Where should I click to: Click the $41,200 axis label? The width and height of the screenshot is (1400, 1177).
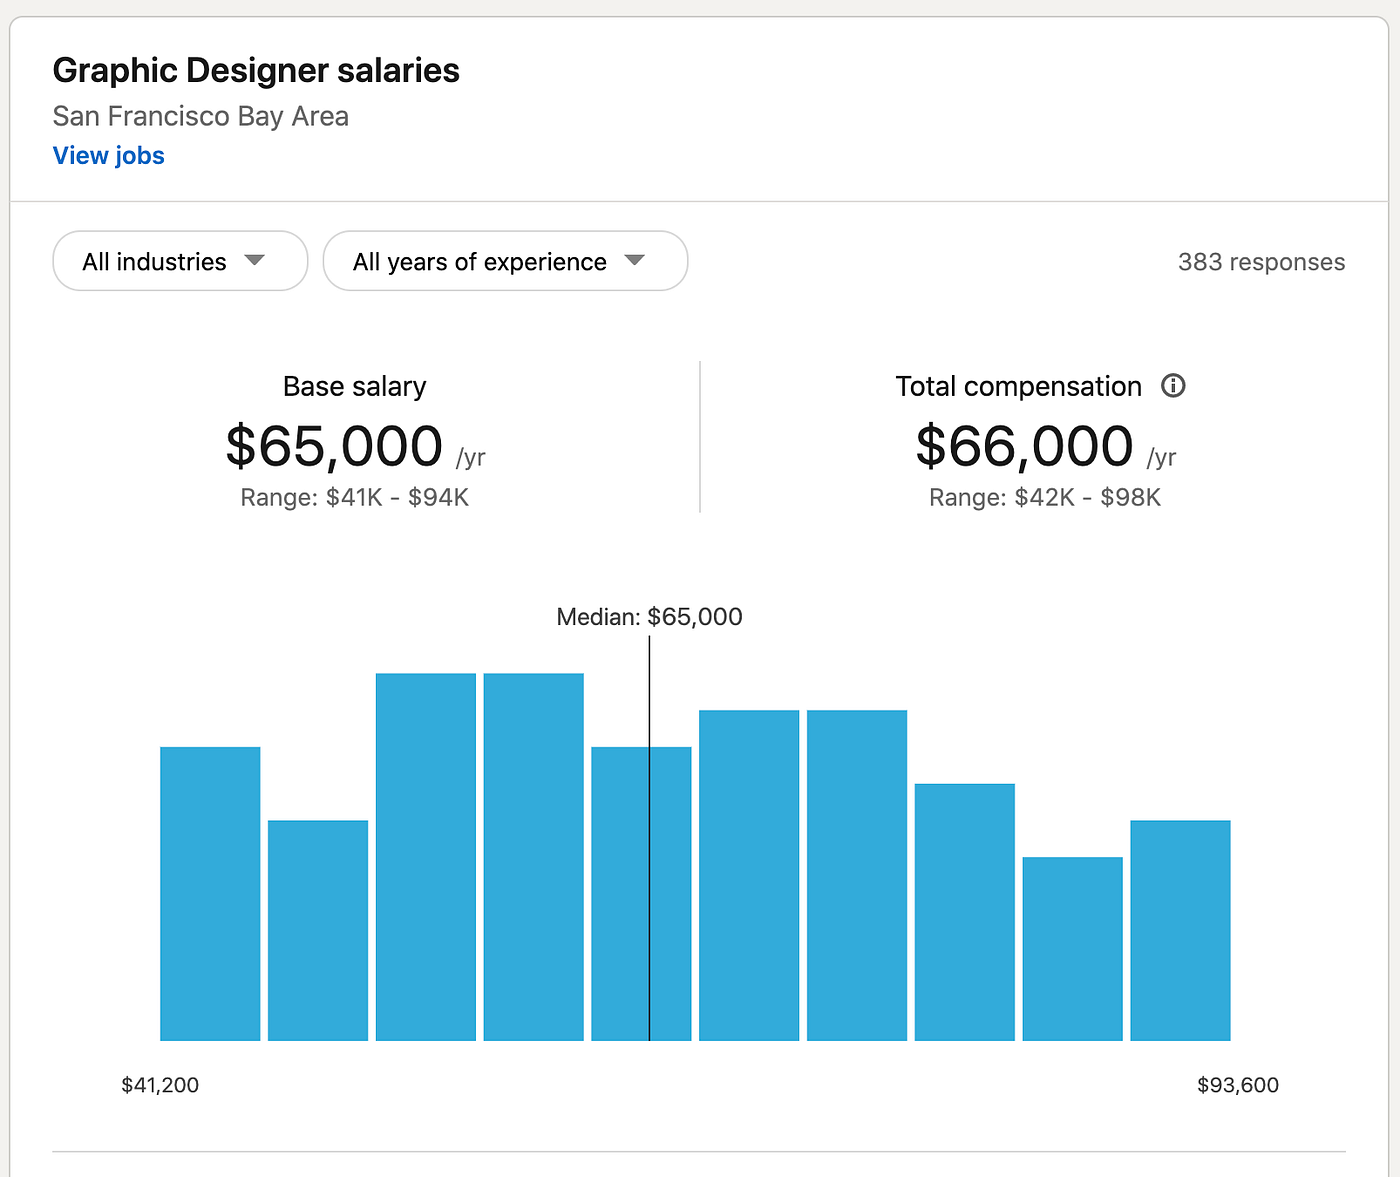pos(160,1084)
